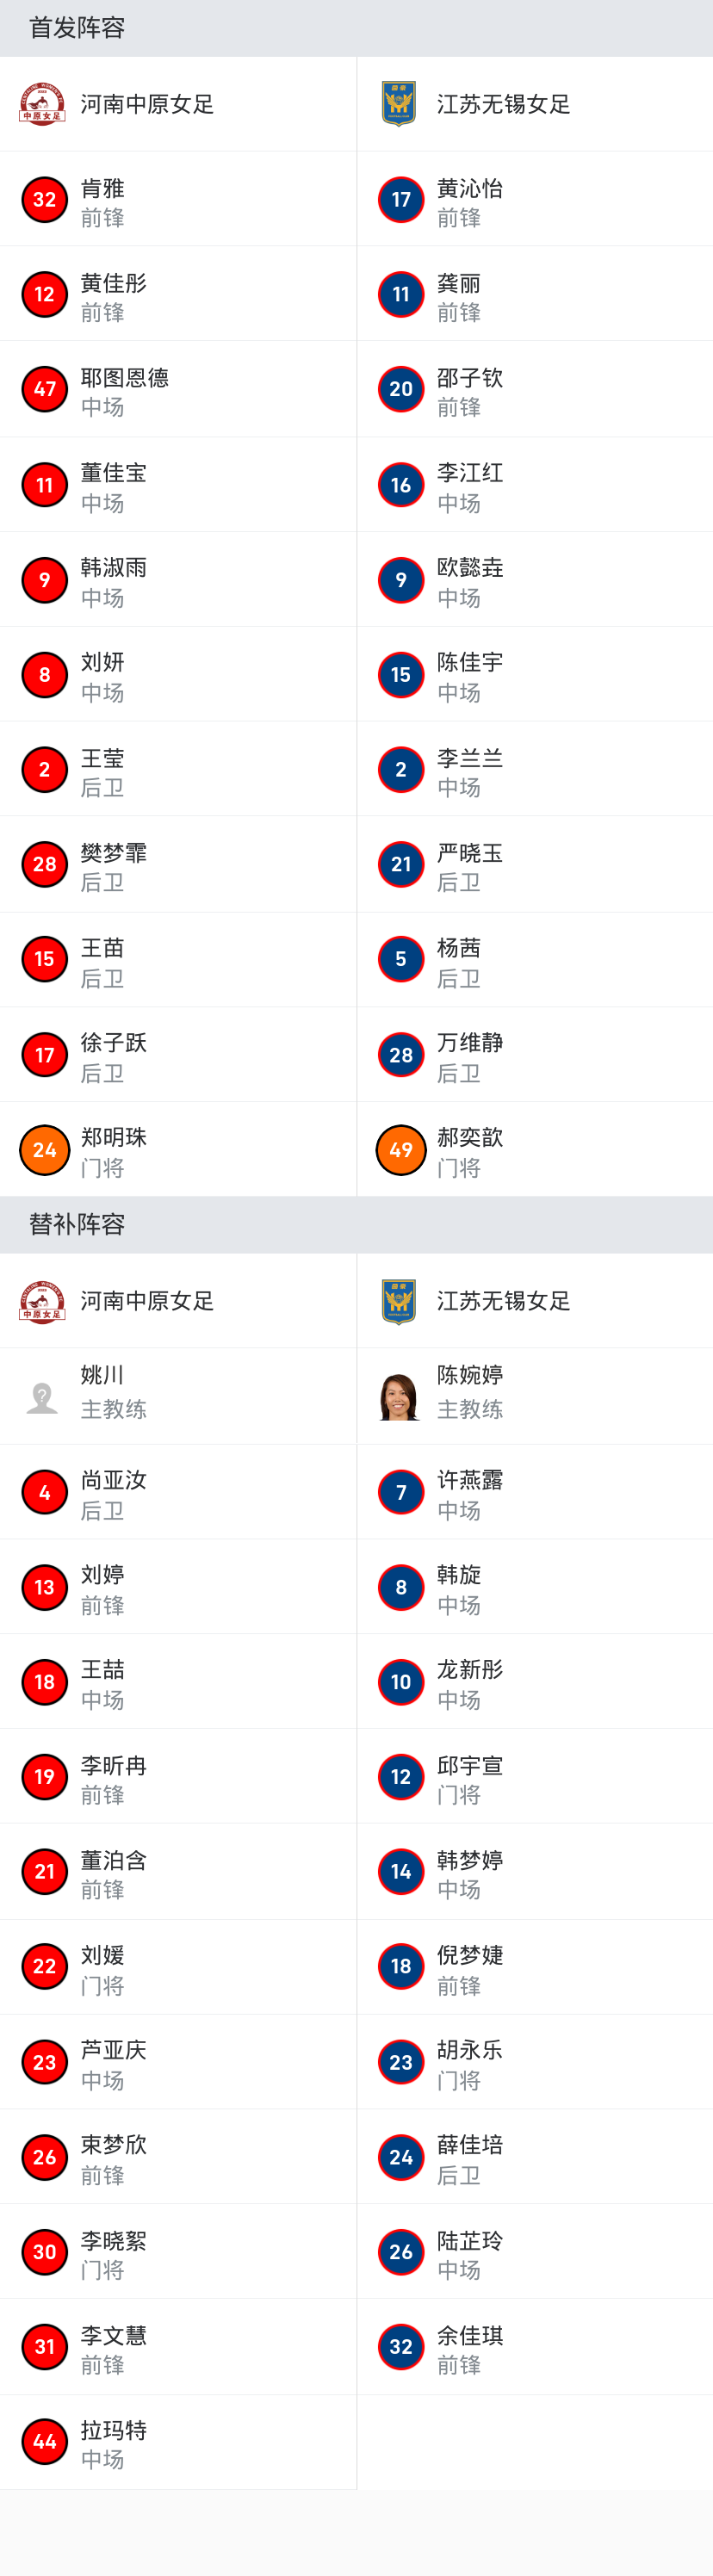Click orange number 49 goalkeeper badge for 郝奕歆

[401, 1150]
